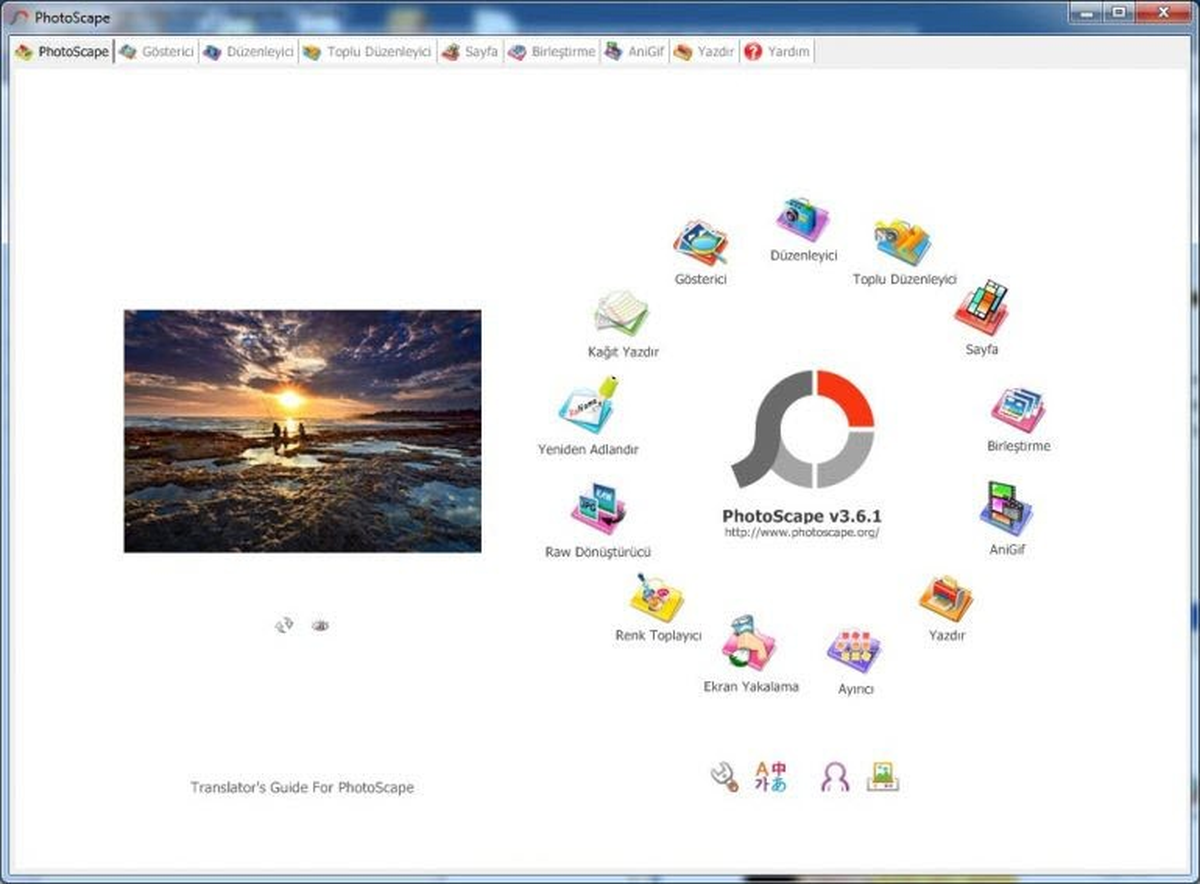Image resolution: width=1200 pixels, height=884 pixels.
Task: Switch to the Düzenleyici tab
Action: pyautogui.click(x=248, y=52)
